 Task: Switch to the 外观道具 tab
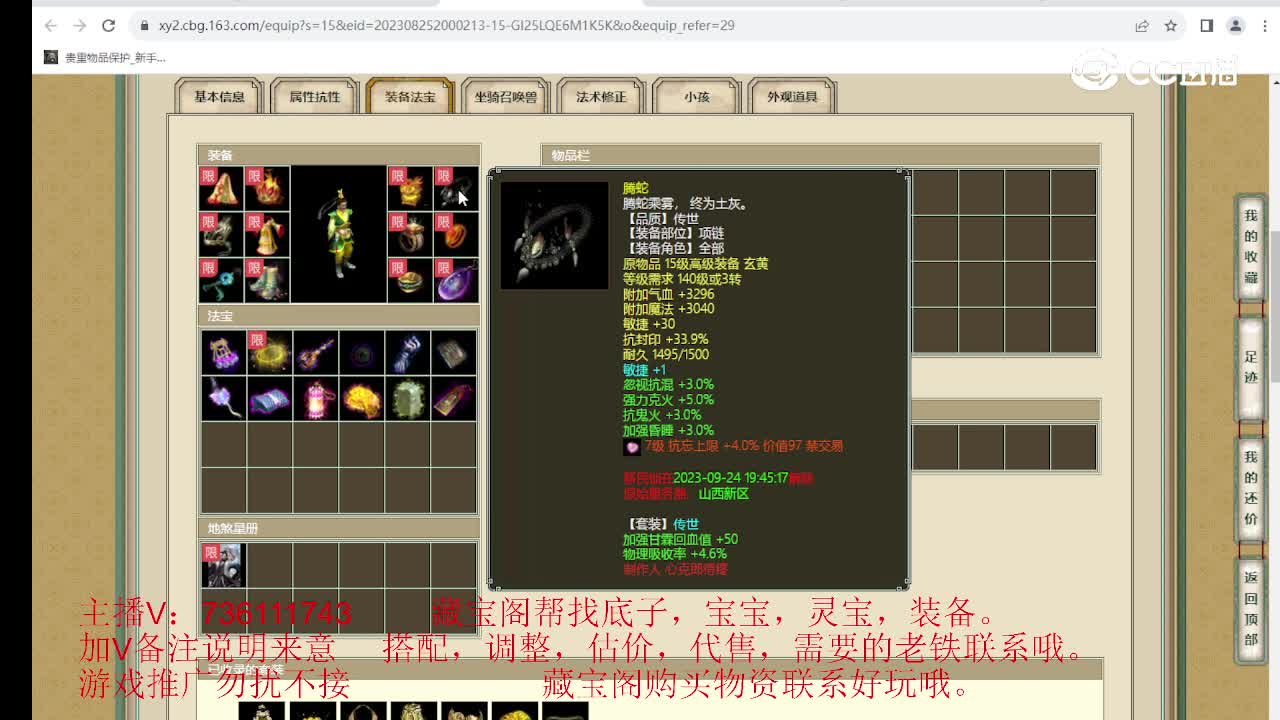(x=793, y=97)
